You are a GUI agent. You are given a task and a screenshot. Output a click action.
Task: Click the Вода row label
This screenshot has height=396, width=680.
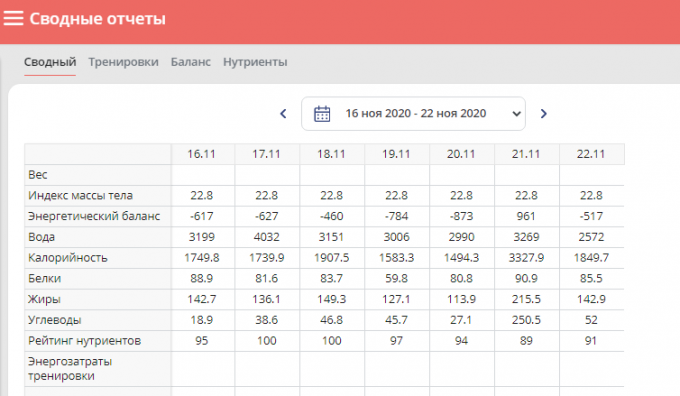[x=41, y=237]
